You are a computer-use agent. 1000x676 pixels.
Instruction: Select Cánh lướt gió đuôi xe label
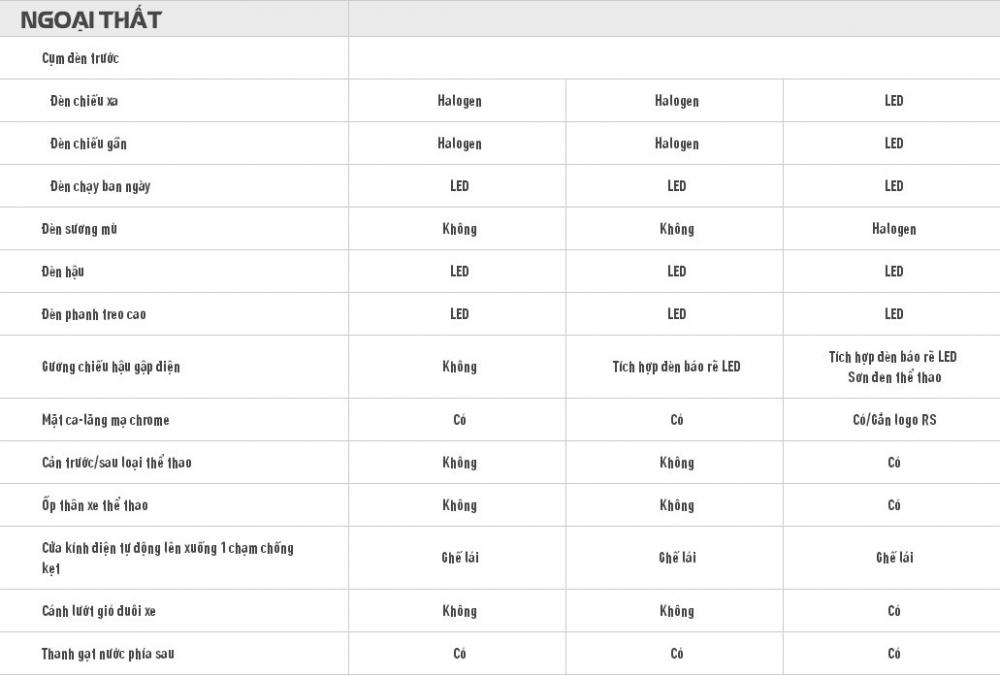pos(98,611)
